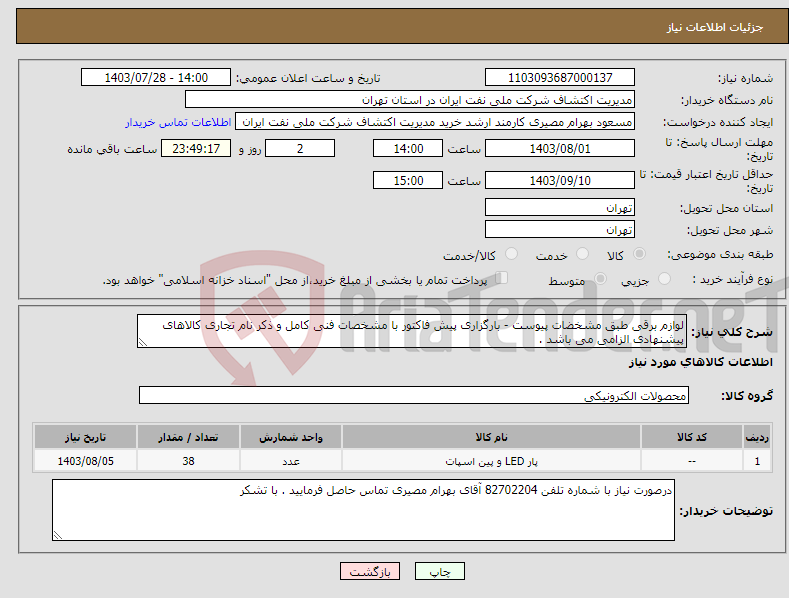Screen dimensions: 789x598
Task: Click the ردیف column header
Action: (757, 437)
